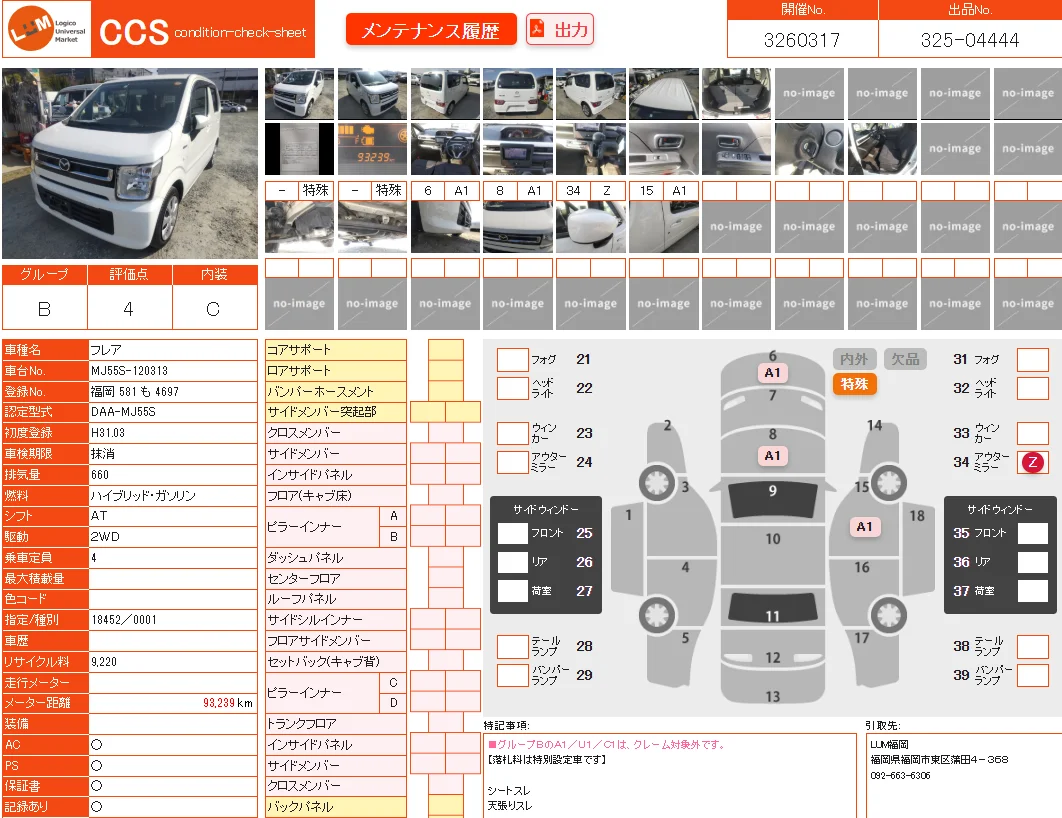
Task: Click the A1 damage badge on the front bumper
Action: (772, 372)
